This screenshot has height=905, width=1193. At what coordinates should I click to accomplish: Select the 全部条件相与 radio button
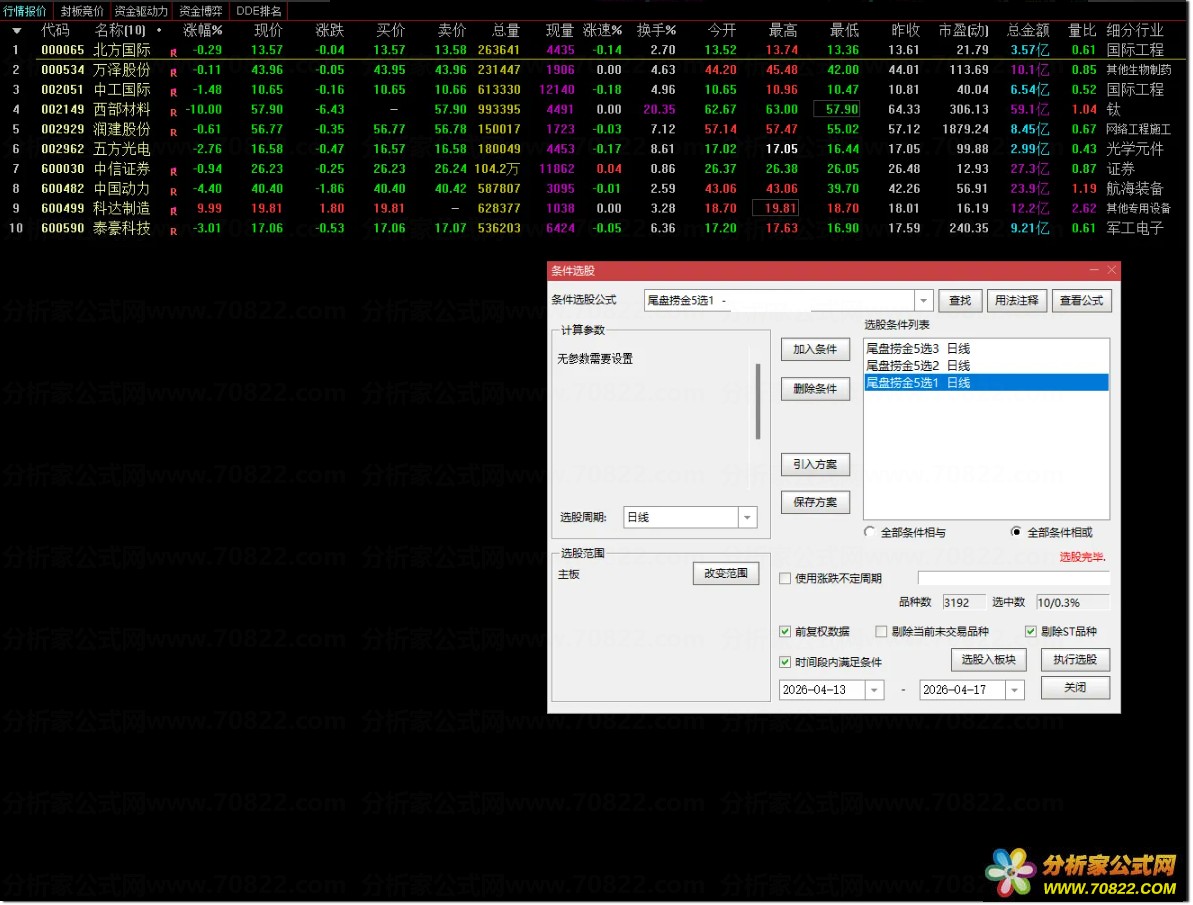tap(870, 533)
